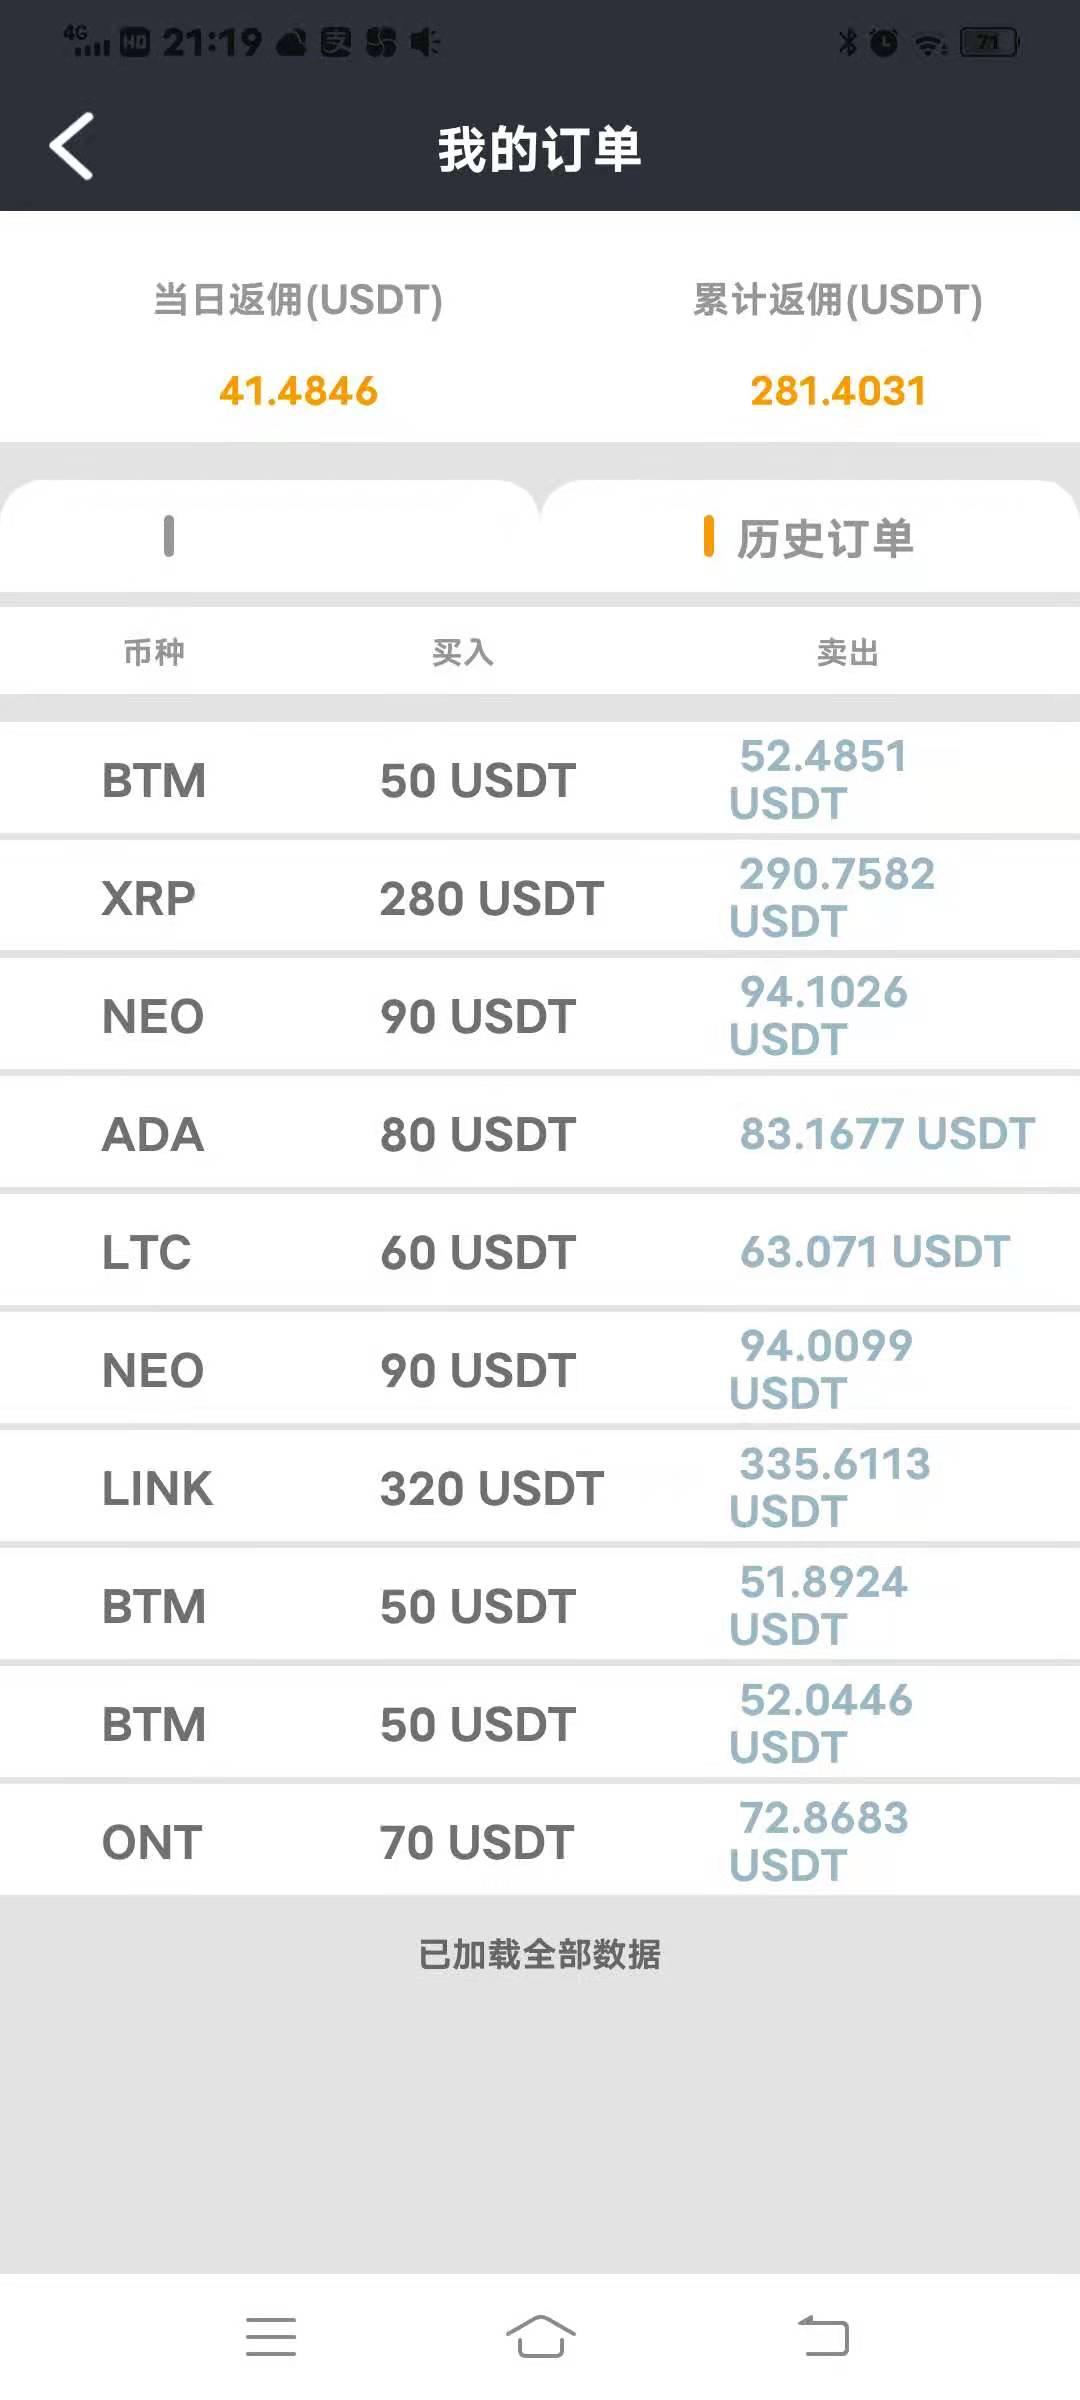Screen dimensions: 1080x2400
Task: Tap the Wi-Fi signal status icon
Action: coord(932,43)
